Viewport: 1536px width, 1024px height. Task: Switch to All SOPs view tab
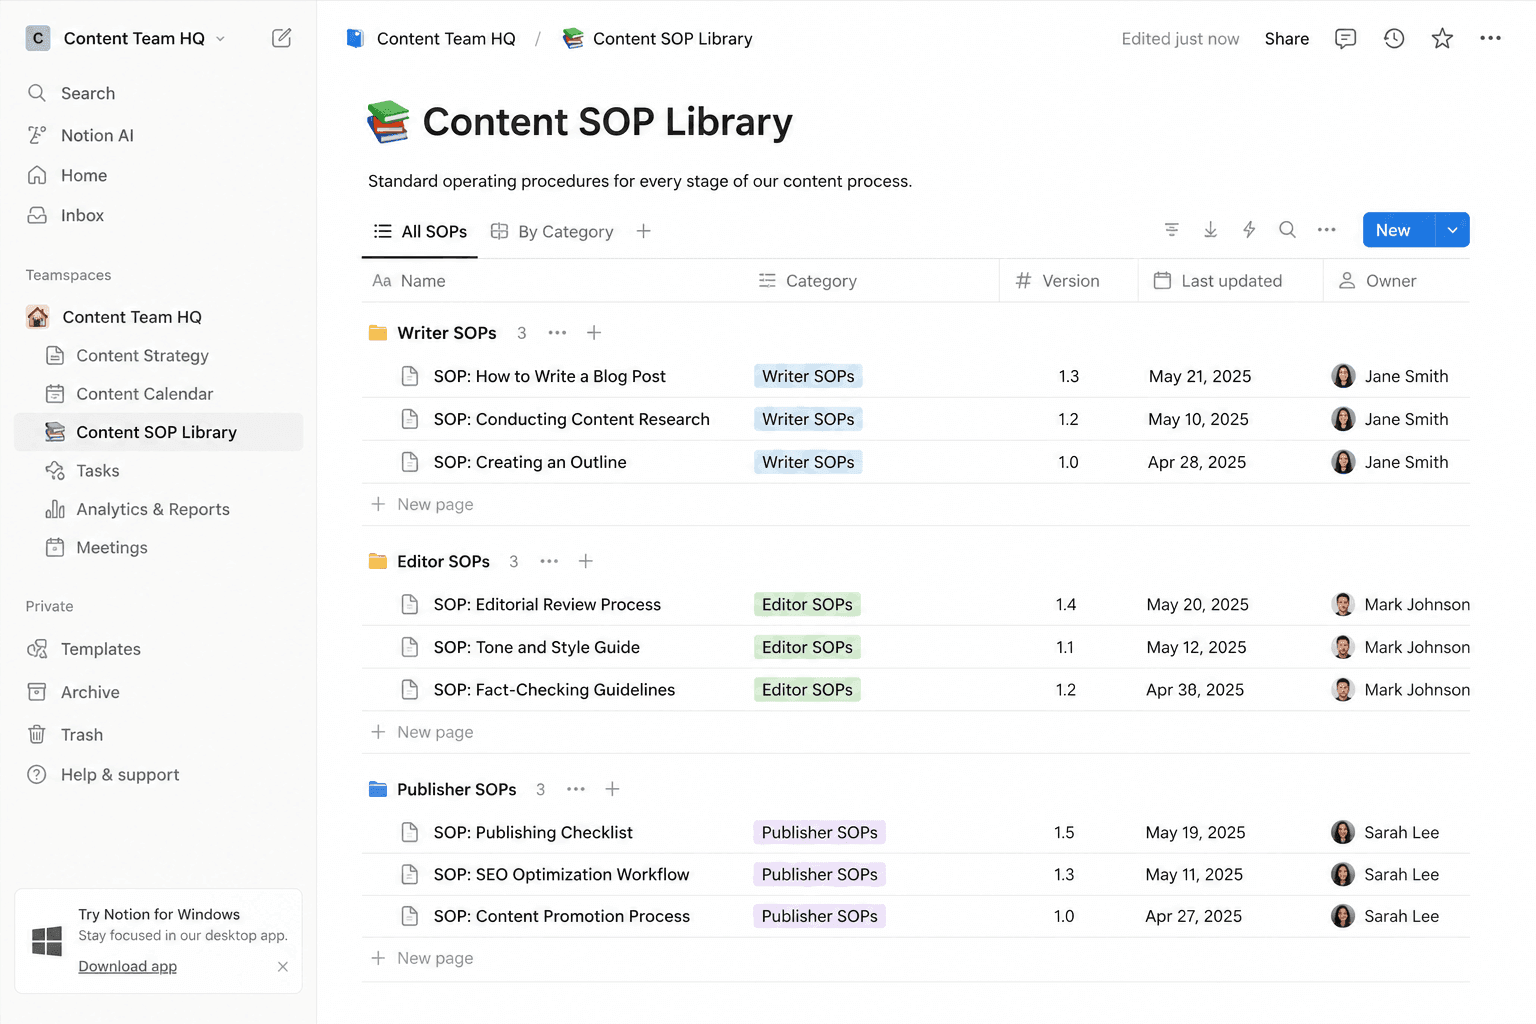click(420, 231)
